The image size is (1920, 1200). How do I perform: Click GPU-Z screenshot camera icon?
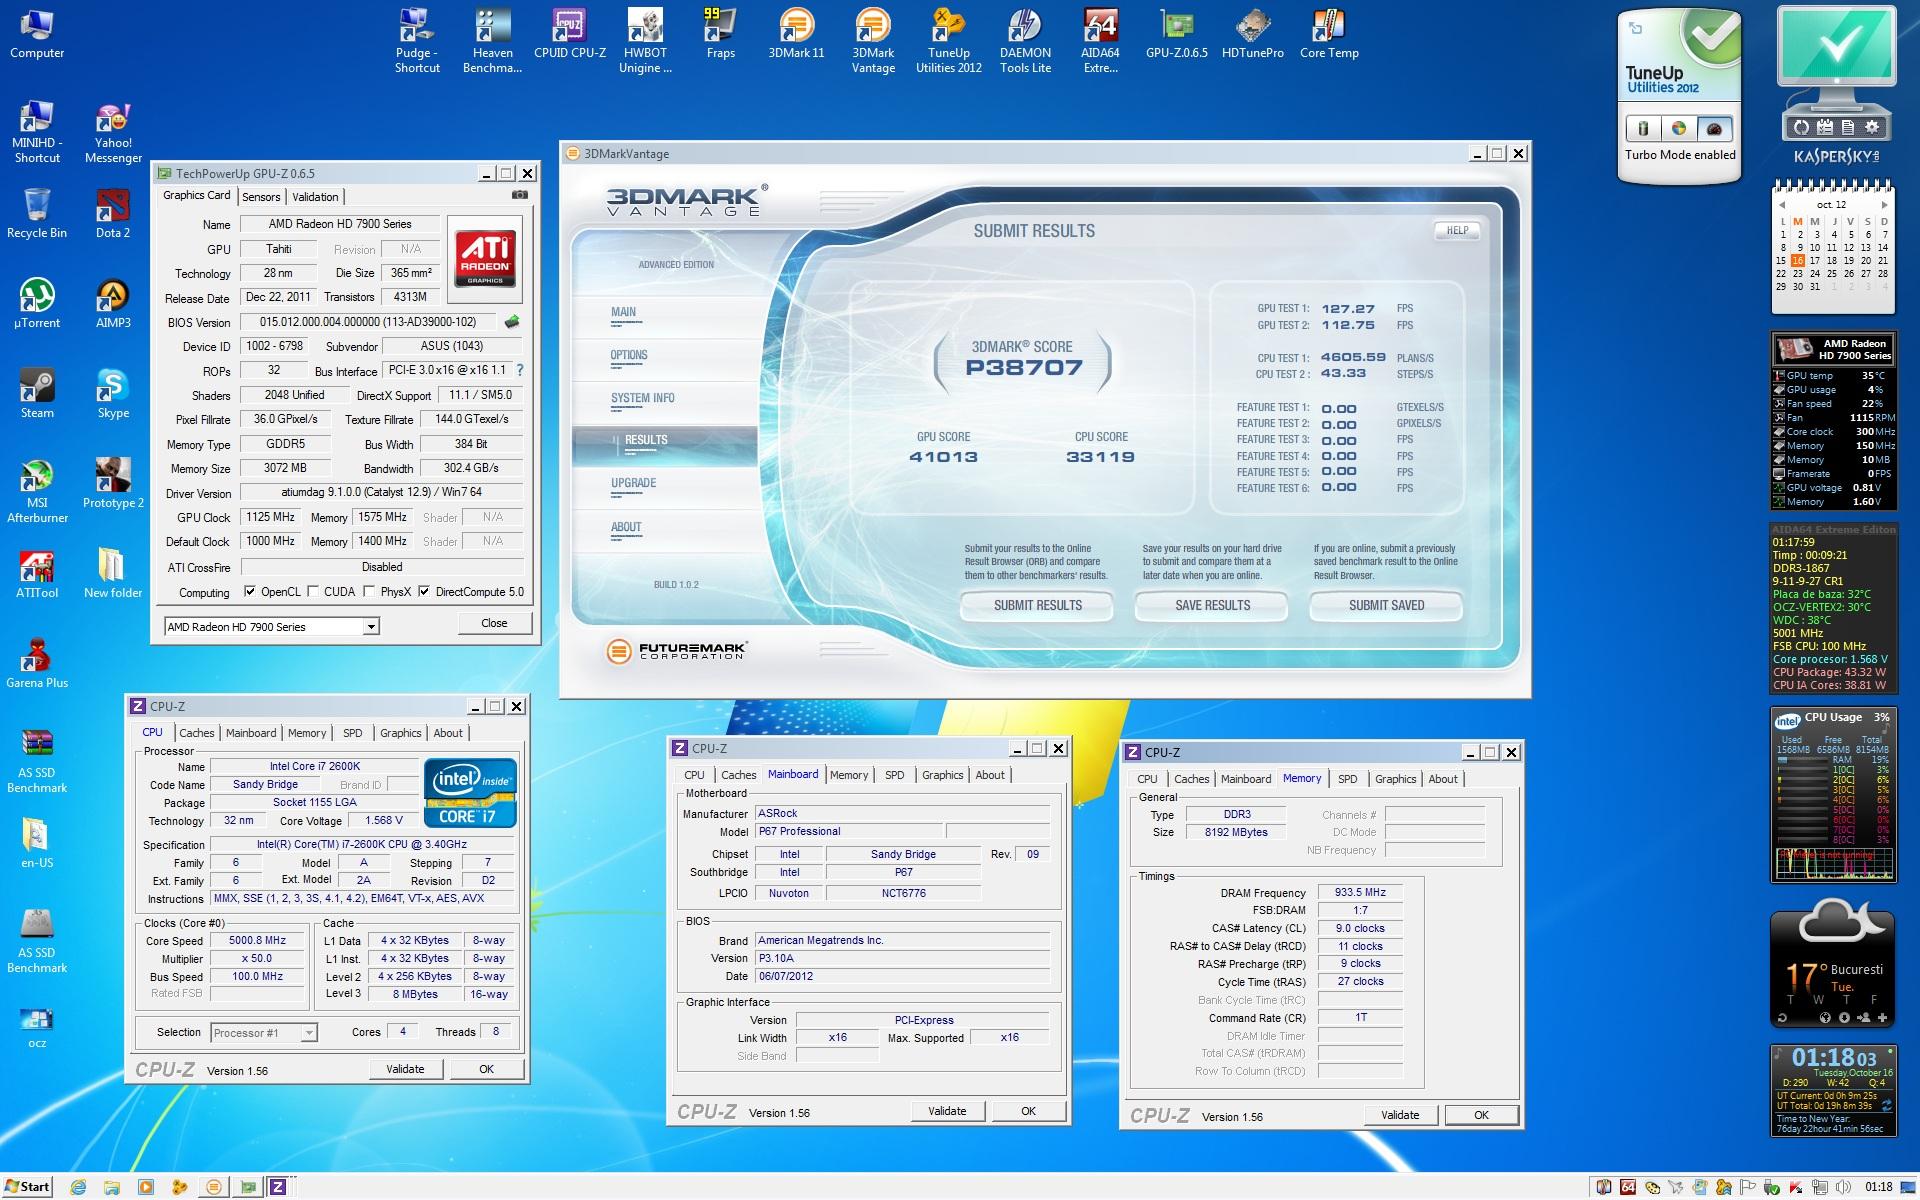pyautogui.click(x=519, y=195)
